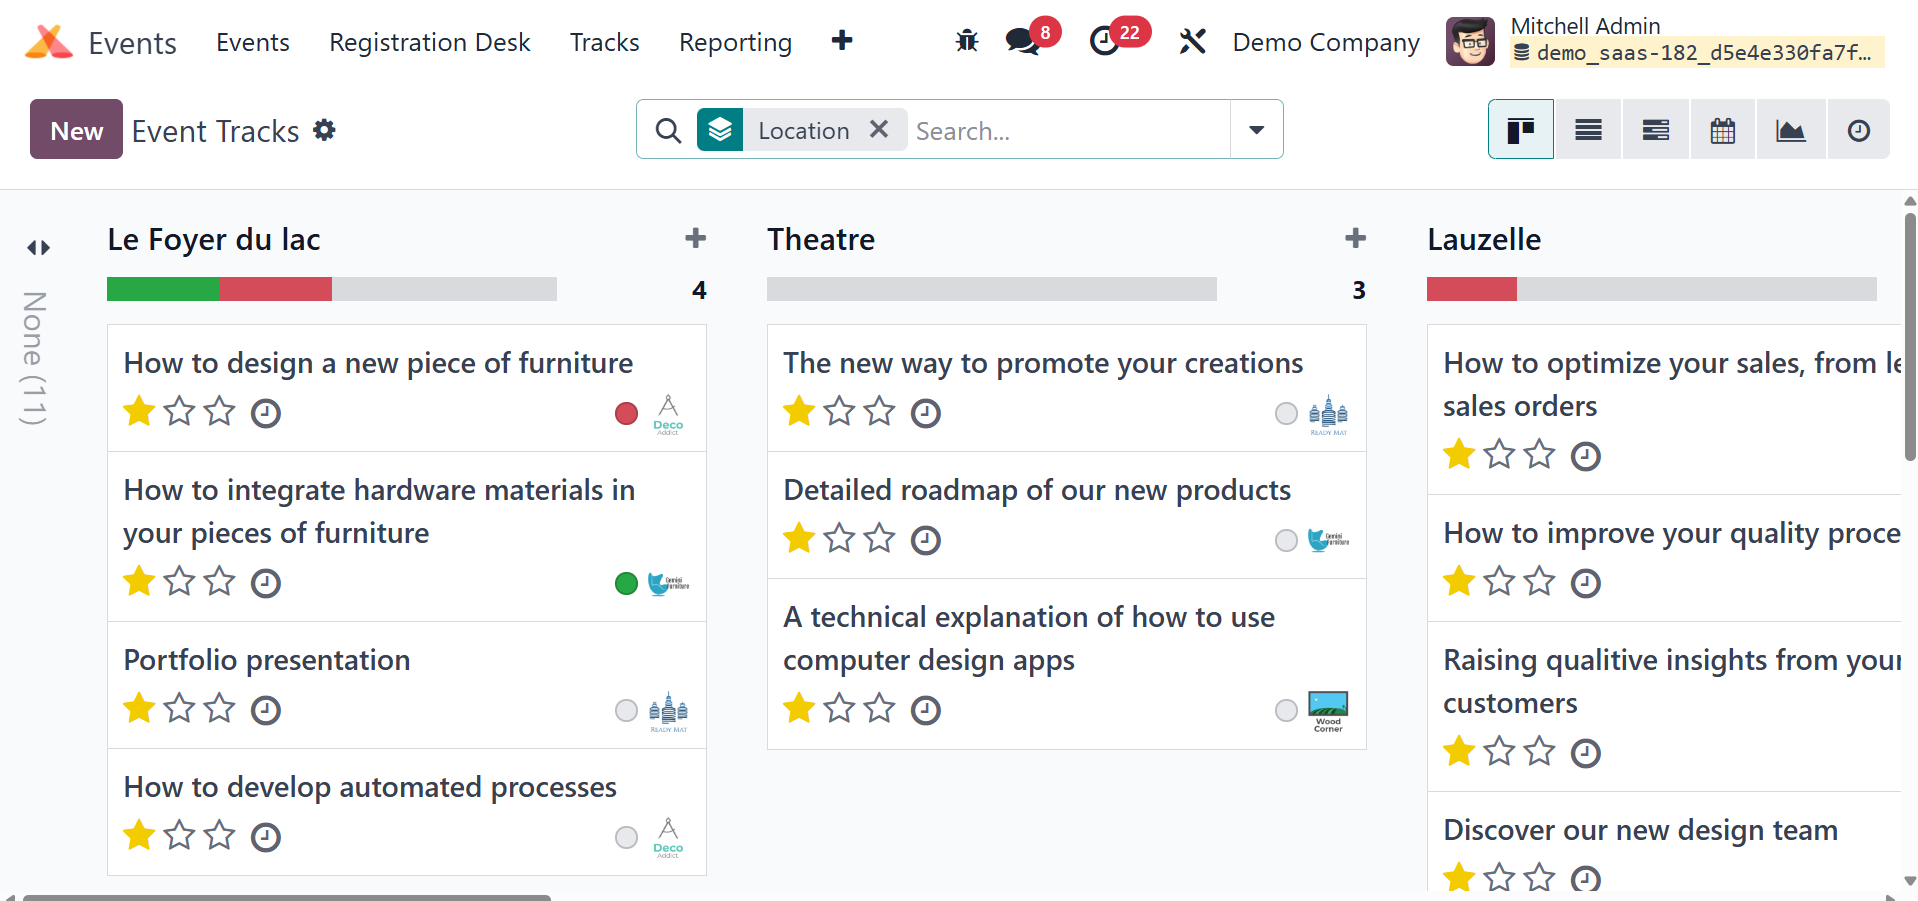Open Event Tracks settings gear

click(x=324, y=130)
